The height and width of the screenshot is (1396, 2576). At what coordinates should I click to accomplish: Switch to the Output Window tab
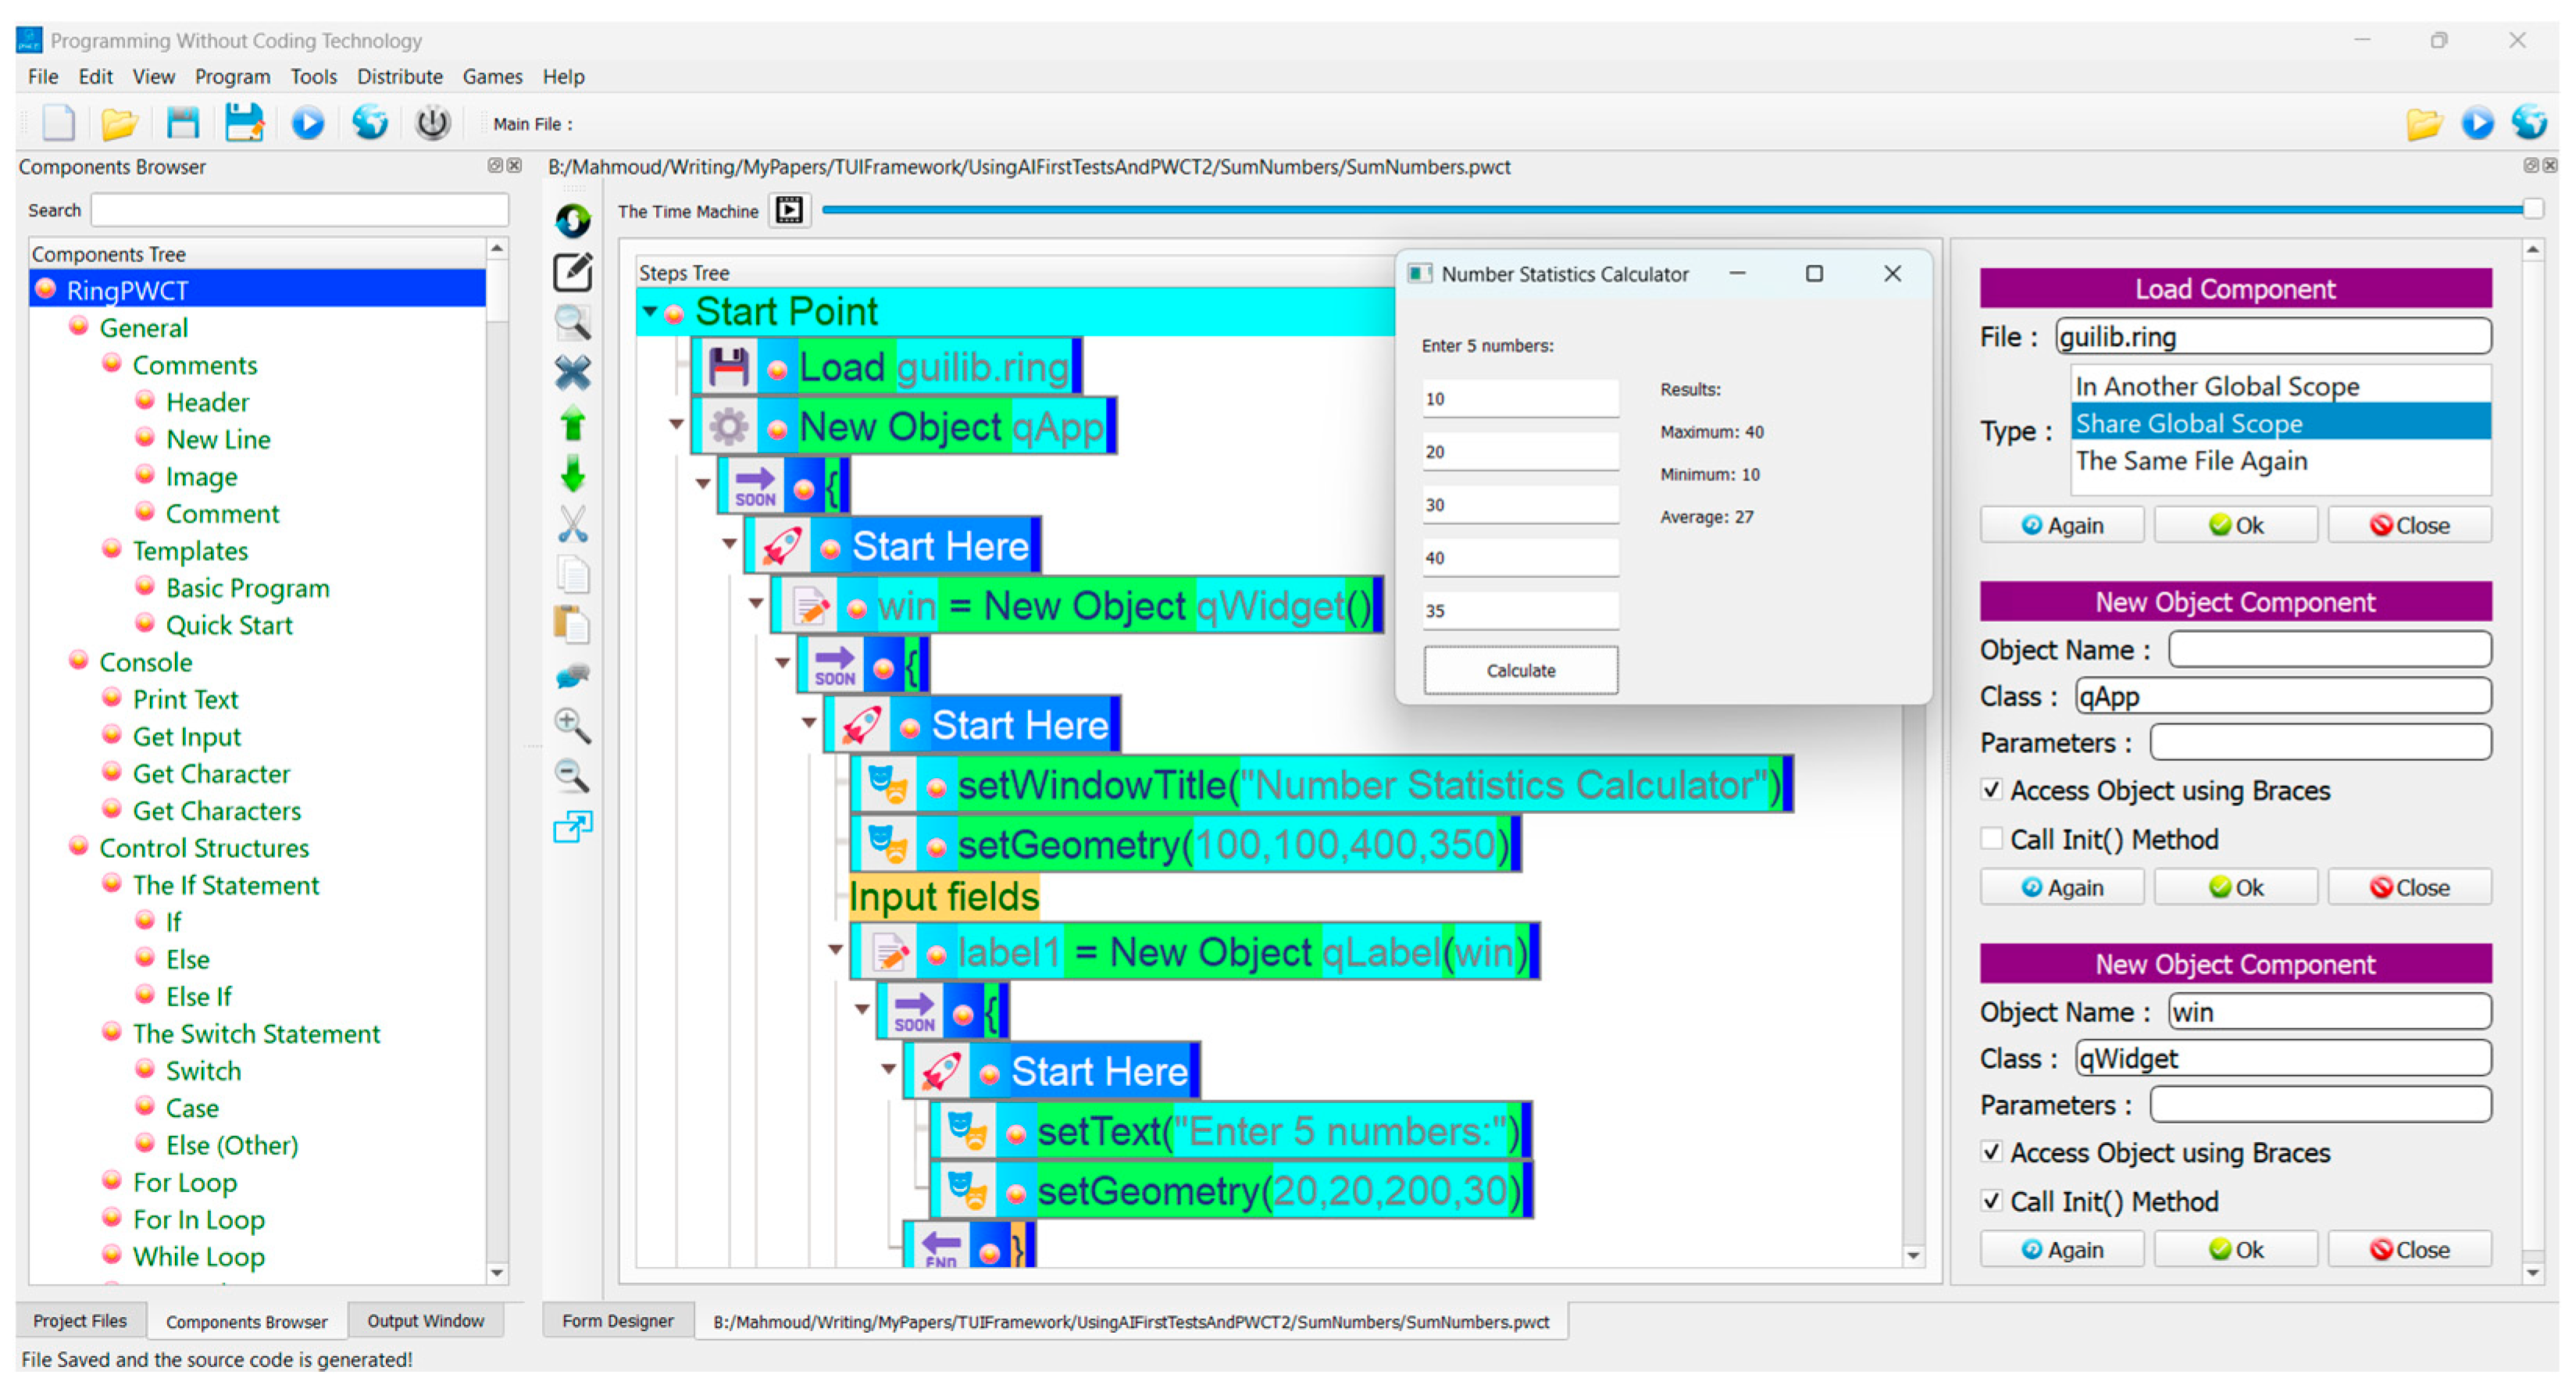[x=425, y=1321]
